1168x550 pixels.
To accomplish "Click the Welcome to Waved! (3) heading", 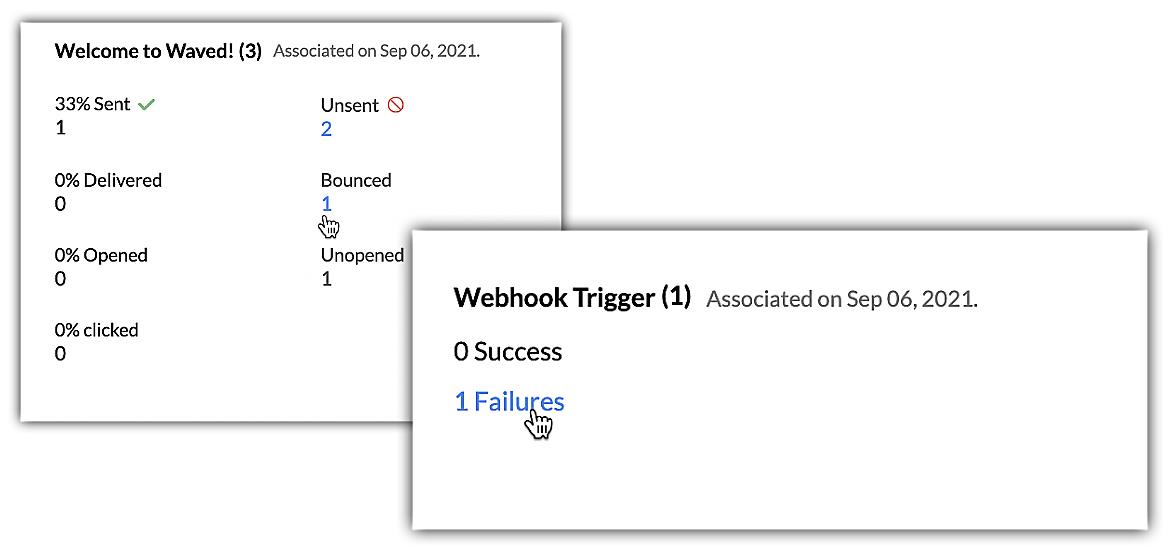I will point(158,51).
